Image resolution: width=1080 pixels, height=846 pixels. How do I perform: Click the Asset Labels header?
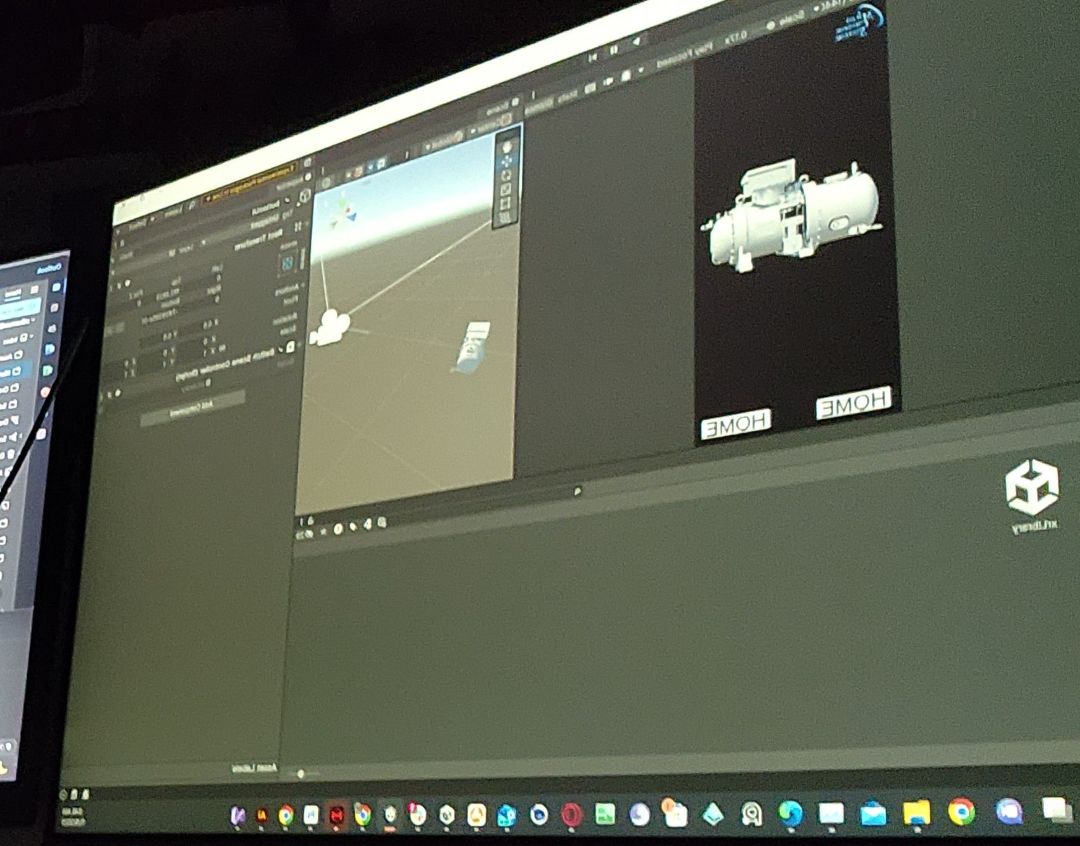coord(254,768)
